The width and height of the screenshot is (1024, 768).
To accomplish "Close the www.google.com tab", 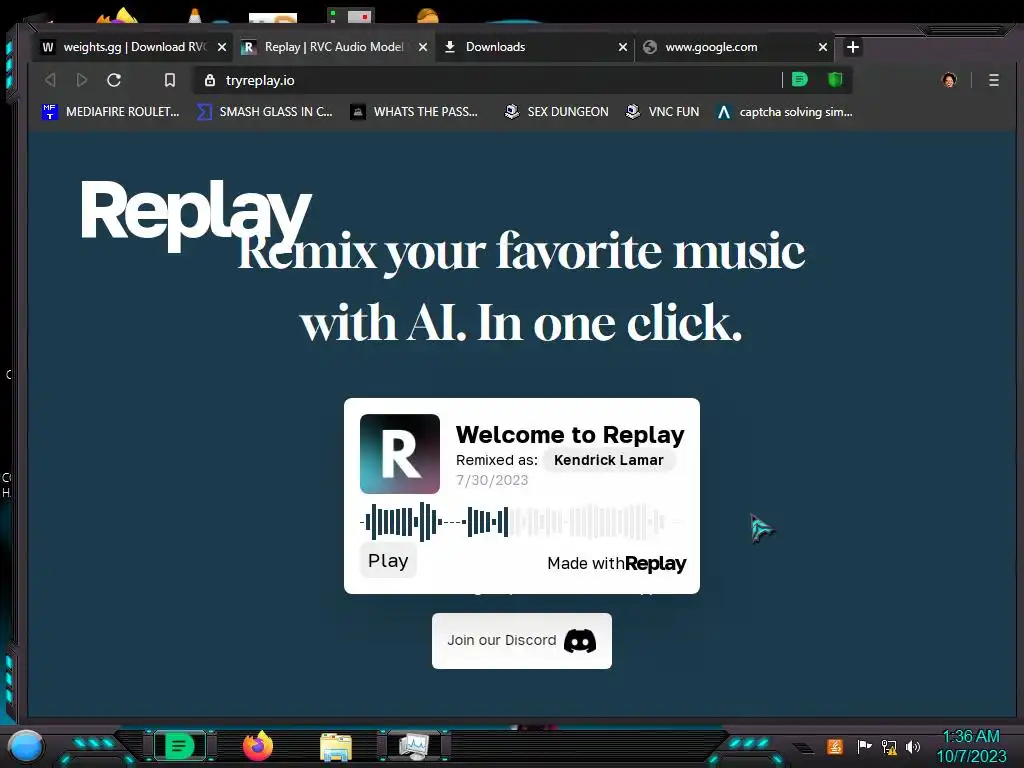I will point(823,47).
